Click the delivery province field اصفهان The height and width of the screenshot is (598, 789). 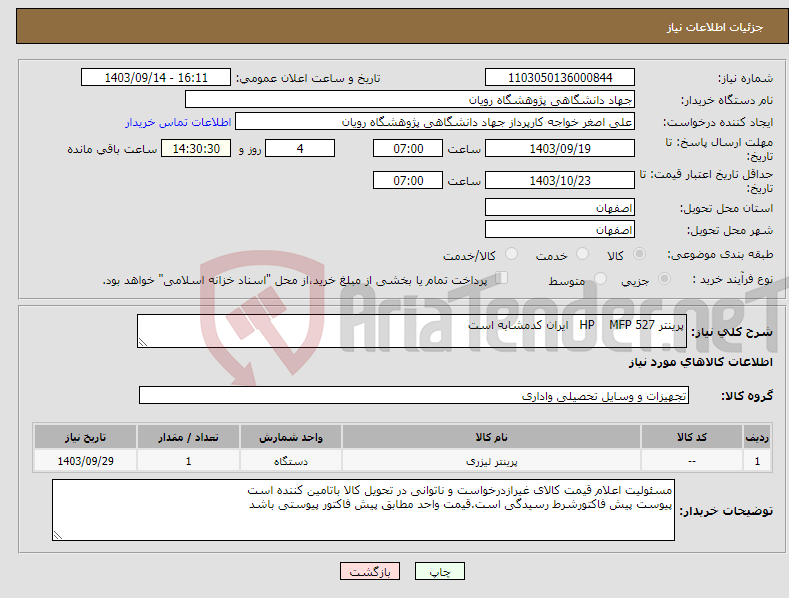coord(560,207)
